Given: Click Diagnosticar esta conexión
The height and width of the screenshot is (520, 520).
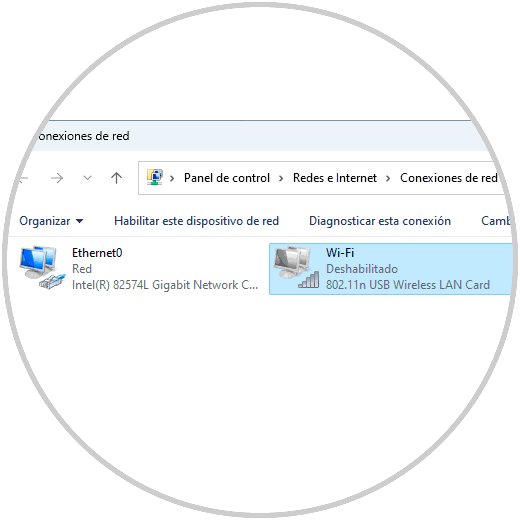Looking at the screenshot, I should click(380, 221).
